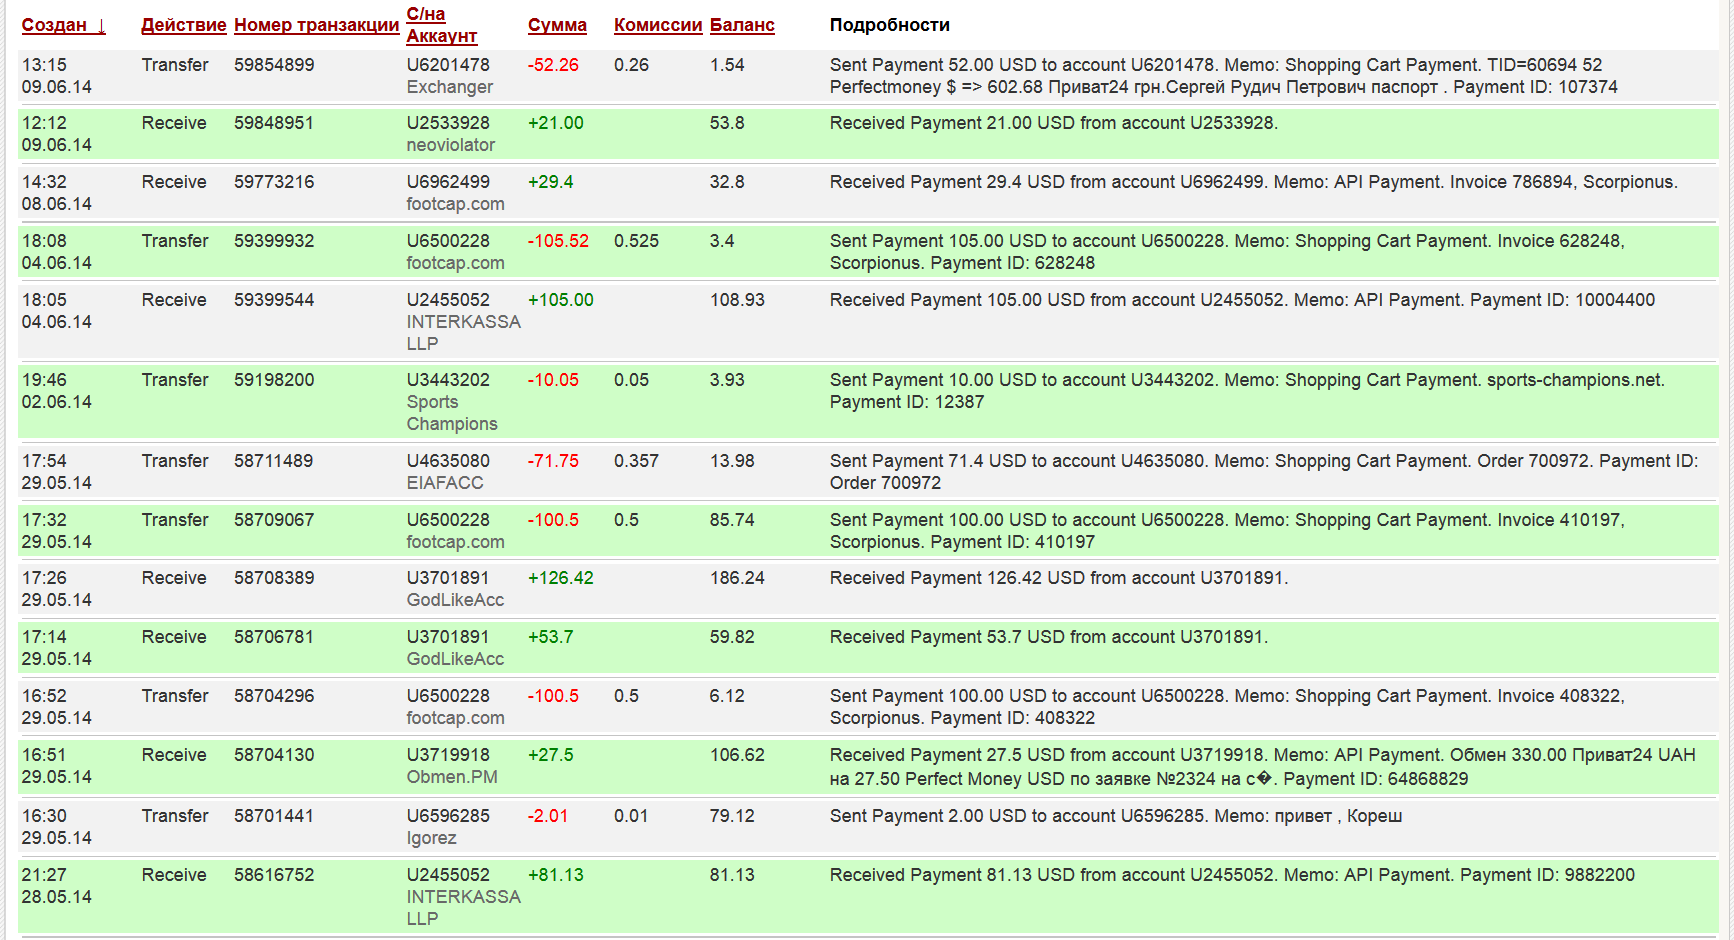Click the amount -52.26
Image resolution: width=1734 pixels, height=940 pixels.
(553, 65)
